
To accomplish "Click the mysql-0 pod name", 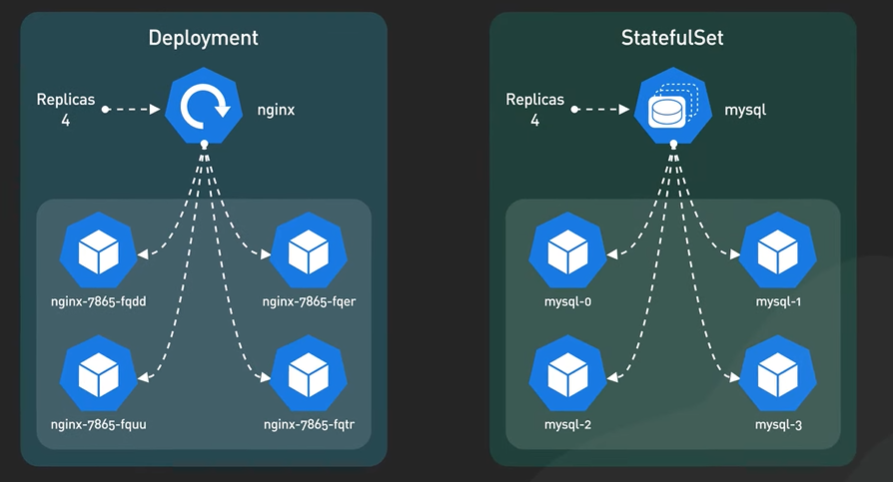I will coord(568,302).
